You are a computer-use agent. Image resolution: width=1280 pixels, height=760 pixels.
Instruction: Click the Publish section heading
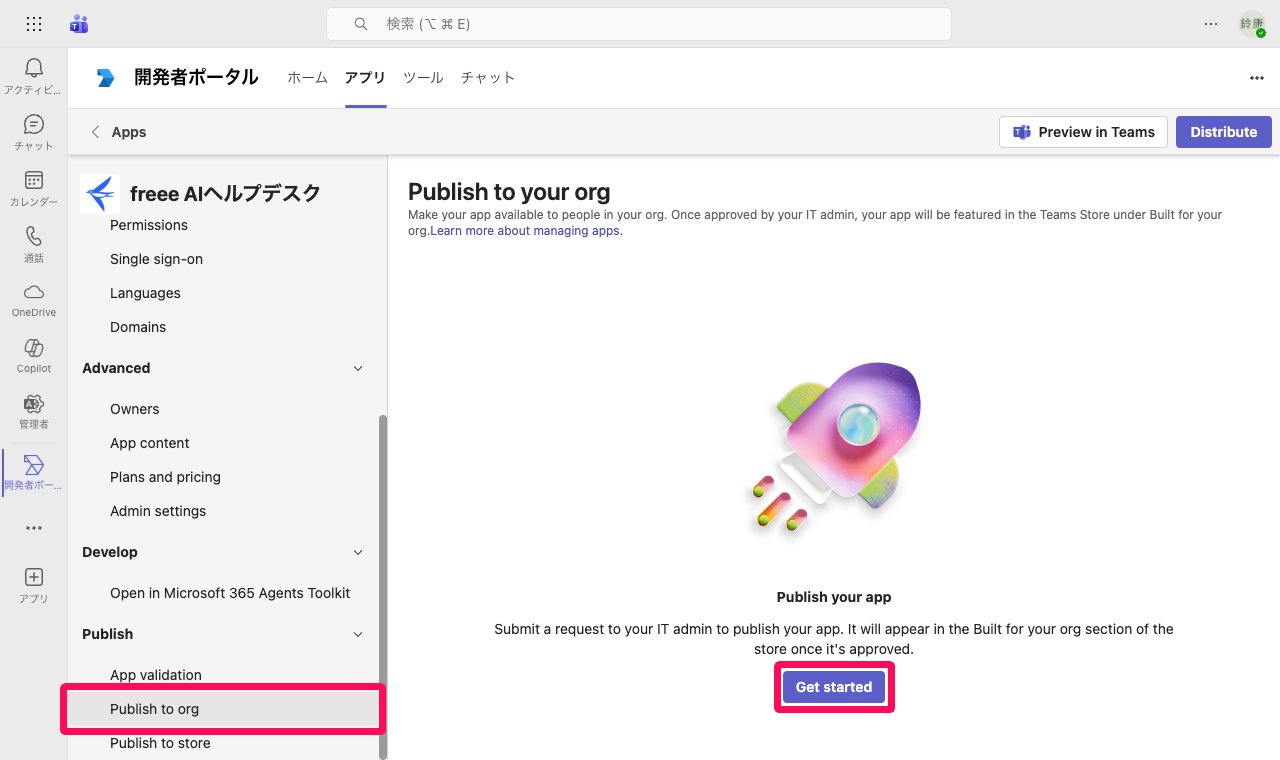[x=108, y=634]
